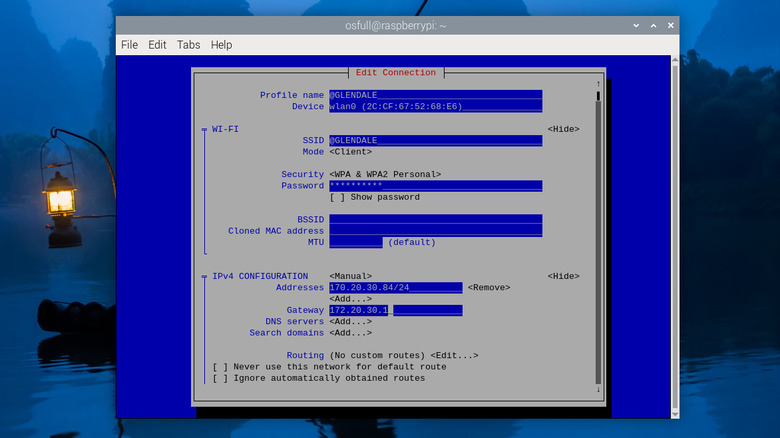This screenshot has height=438, width=780.
Task: Click the Gateway input field
Action: [x=395, y=310]
